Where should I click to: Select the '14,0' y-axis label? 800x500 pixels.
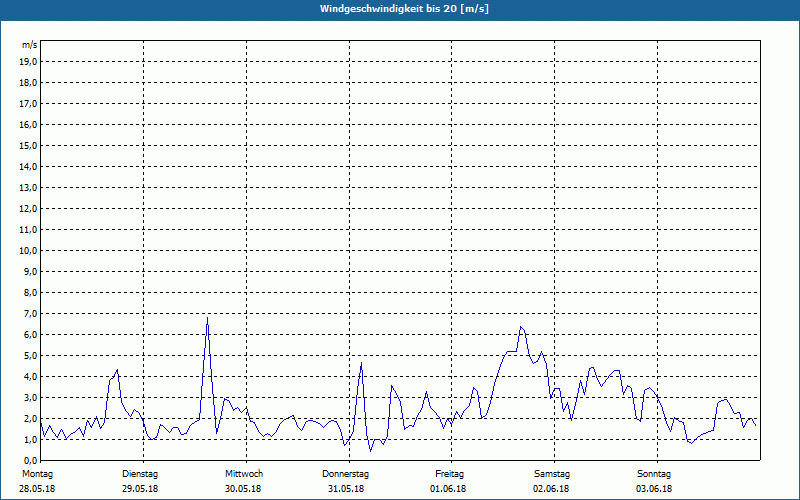pyautogui.click(x=28, y=166)
